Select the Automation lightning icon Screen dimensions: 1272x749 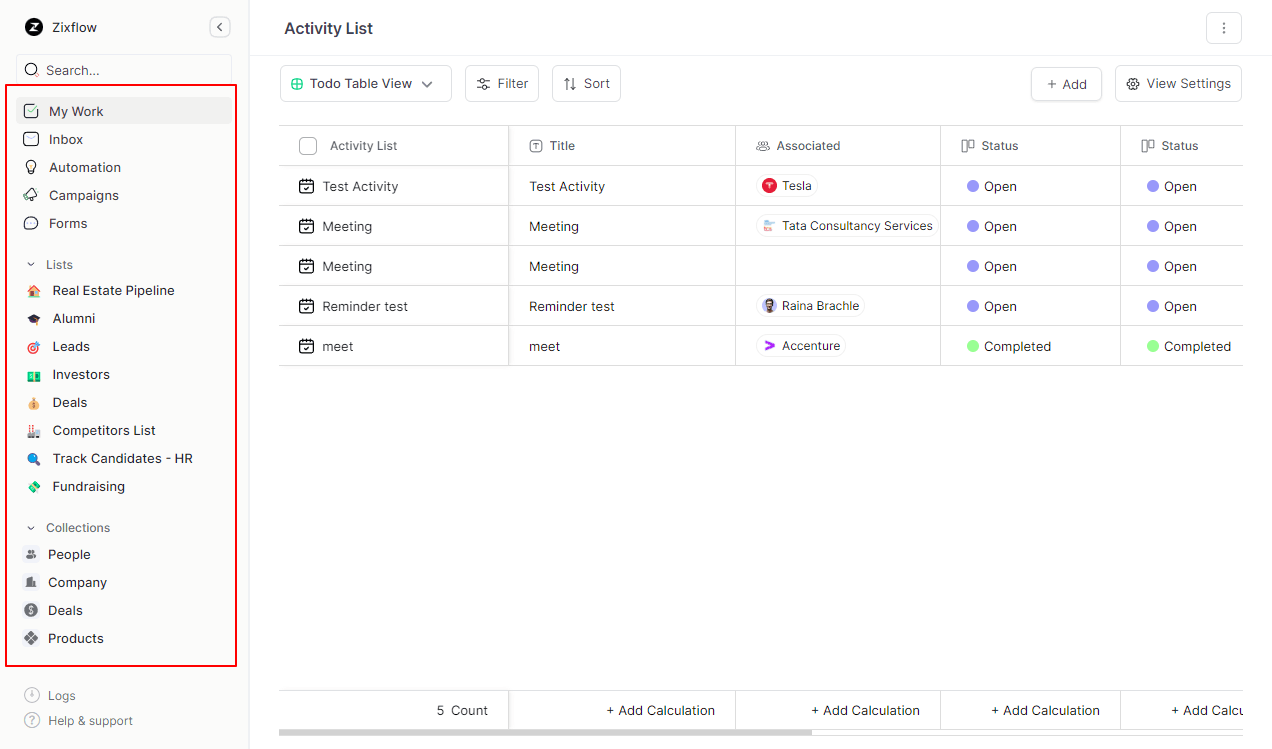tap(32, 167)
